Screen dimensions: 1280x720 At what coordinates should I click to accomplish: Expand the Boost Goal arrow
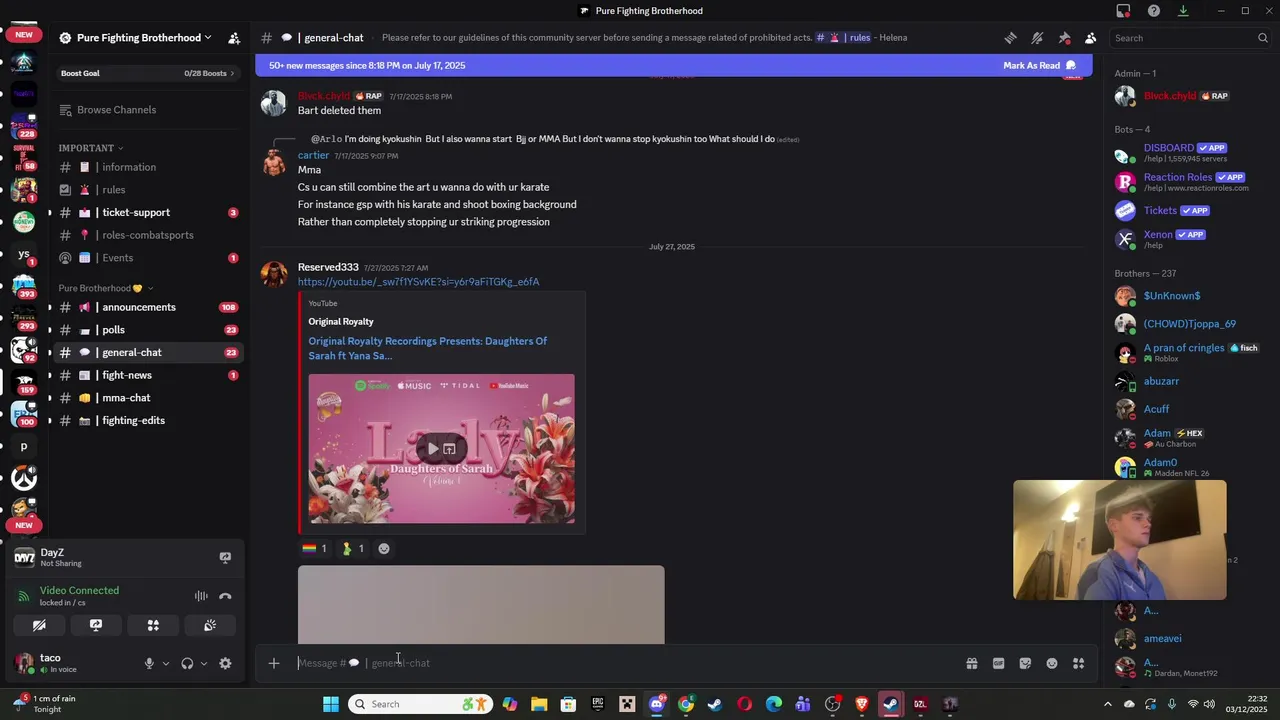click(x=233, y=73)
